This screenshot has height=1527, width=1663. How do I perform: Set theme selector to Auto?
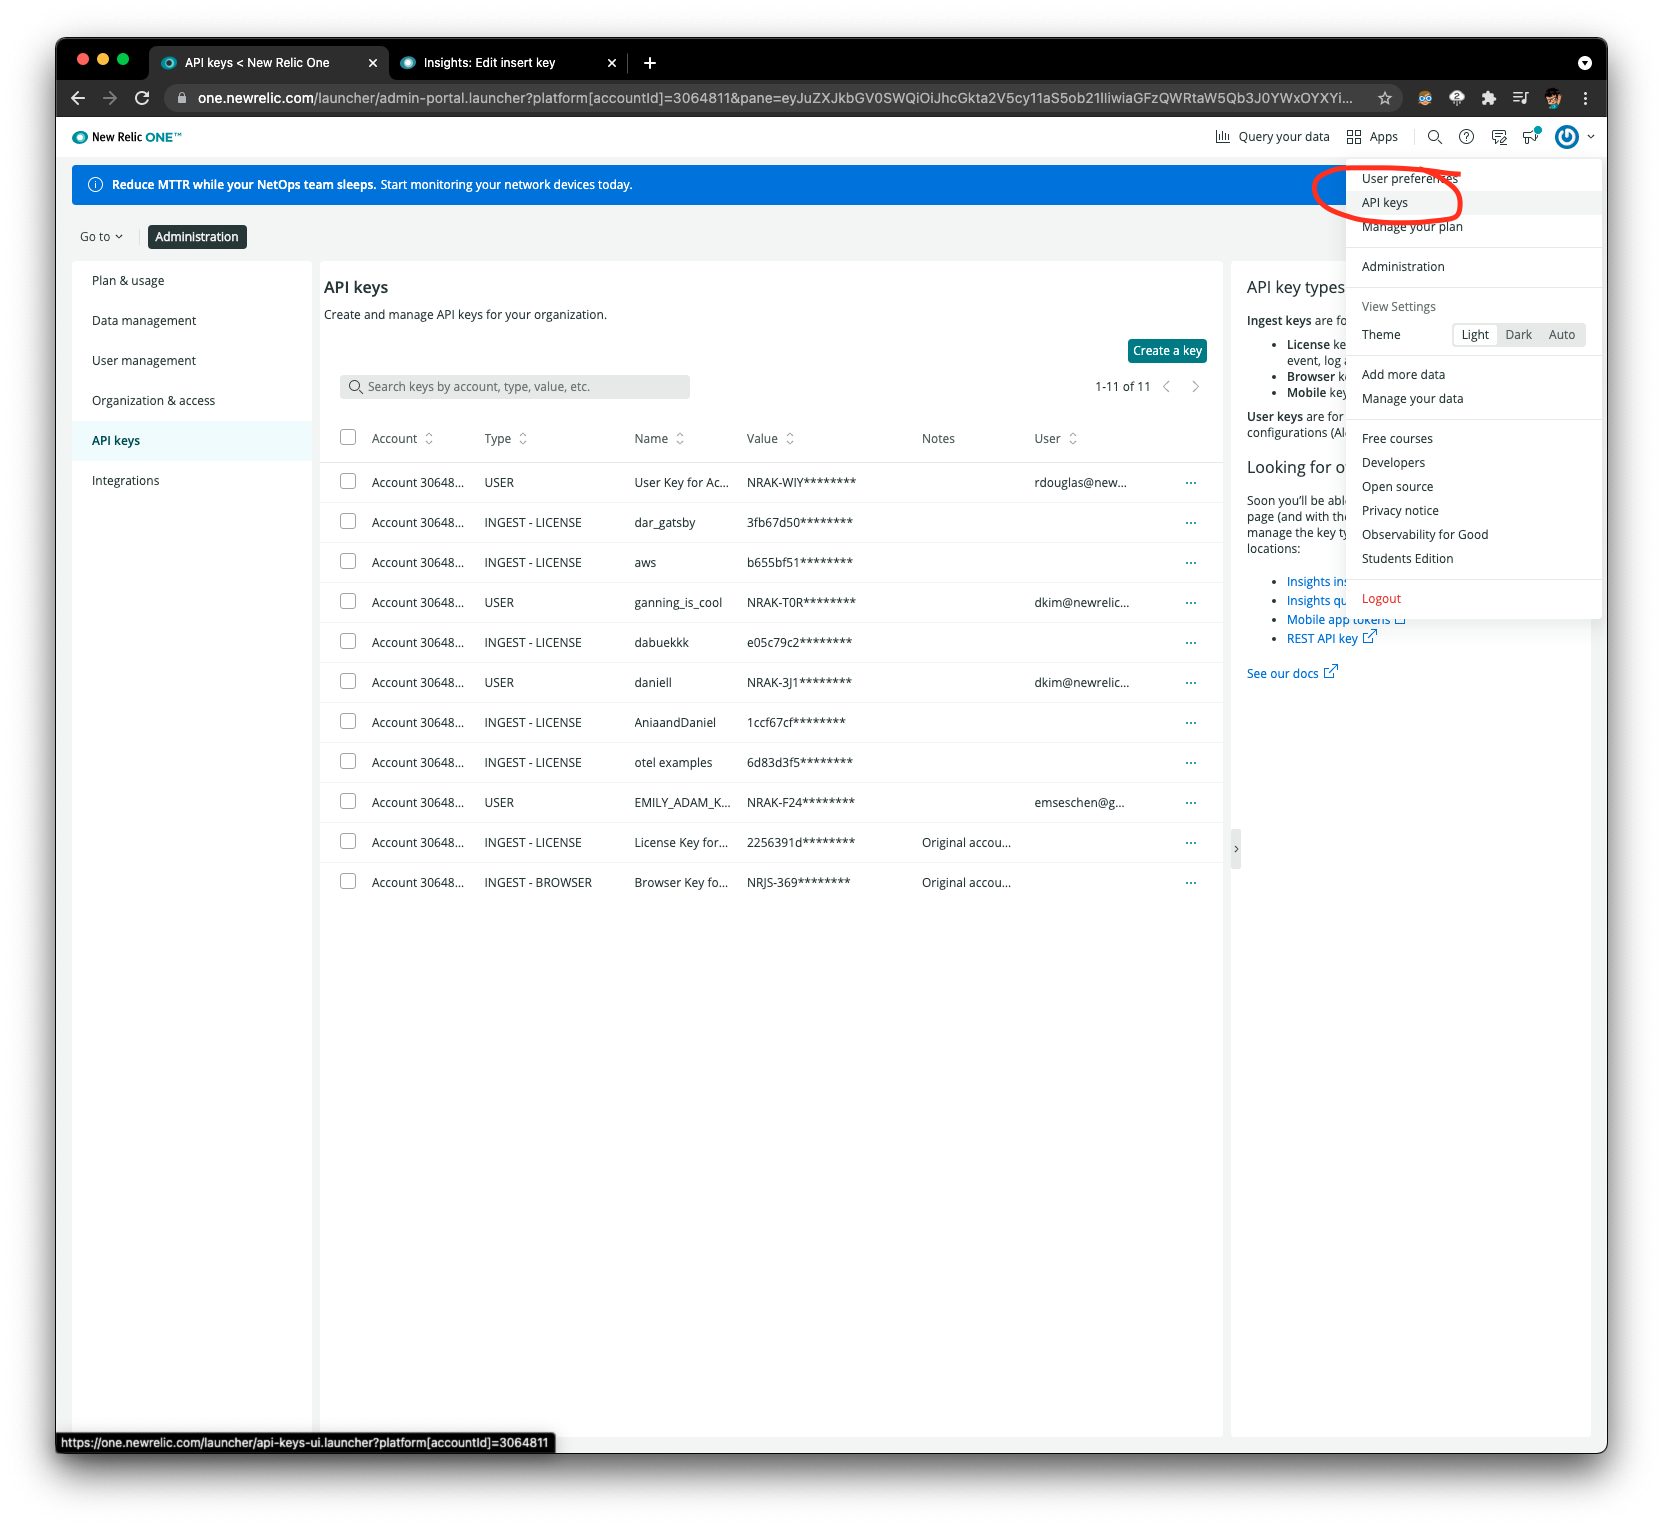[x=1561, y=334]
